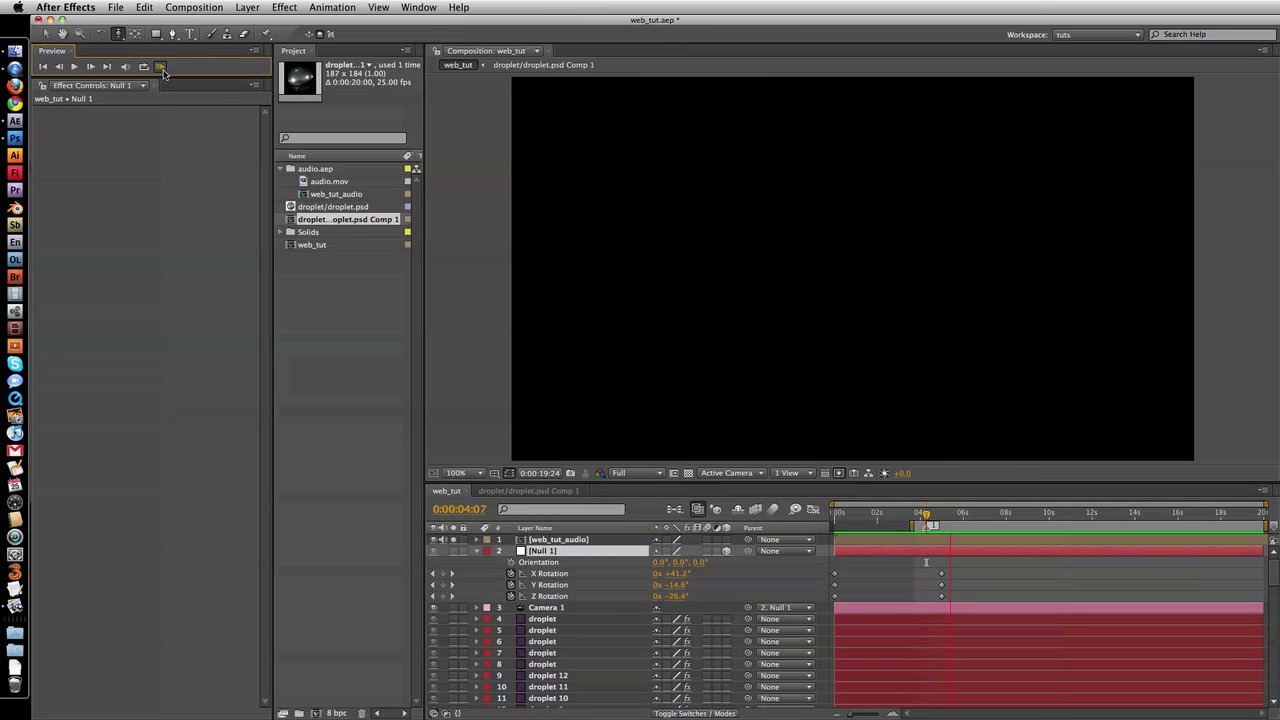The width and height of the screenshot is (1280, 720).
Task: Click timeline current time 0:00:04:07
Action: coord(459,509)
